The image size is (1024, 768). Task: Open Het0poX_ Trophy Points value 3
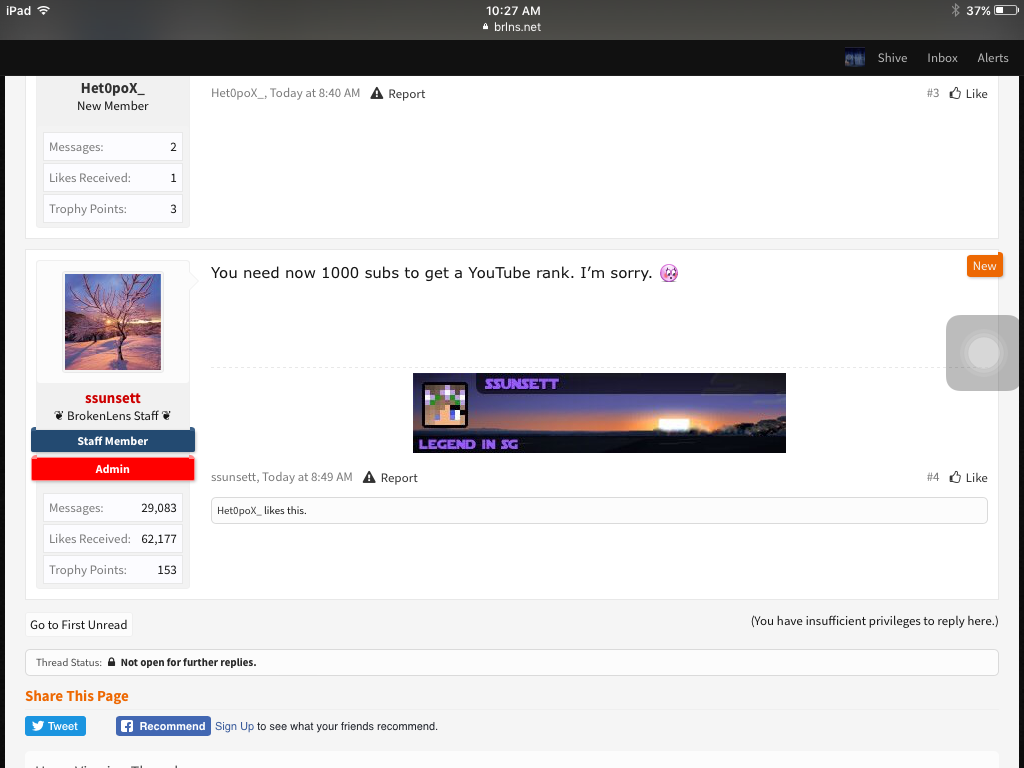coord(173,209)
